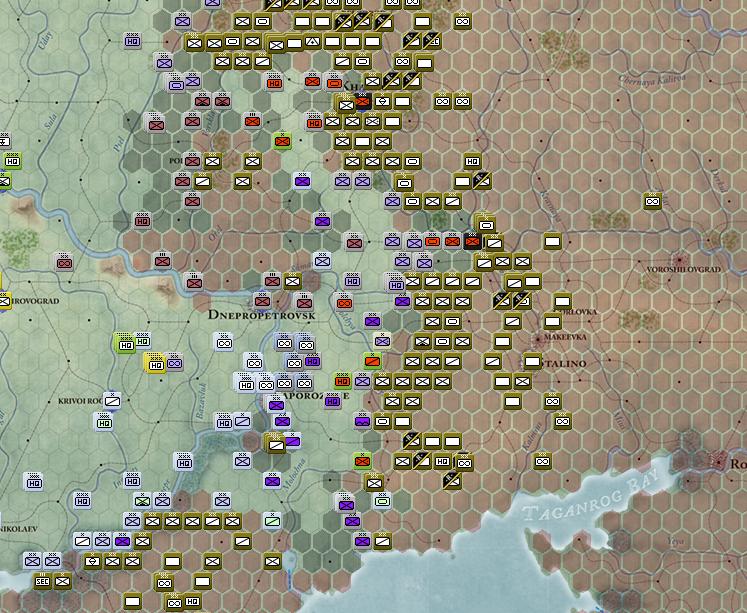The width and height of the screenshot is (747, 613).
Task: Select the purple HQ counter northeast of Dnepropetrovsk
Action: coord(353,281)
